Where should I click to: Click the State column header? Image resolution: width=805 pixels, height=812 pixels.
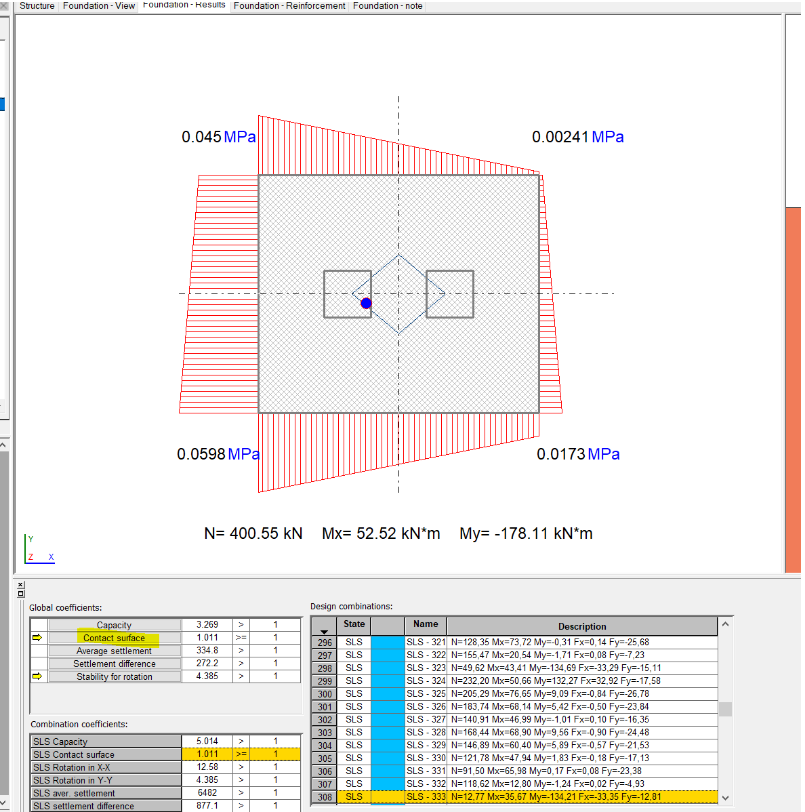pyautogui.click(x=353, y=625)
